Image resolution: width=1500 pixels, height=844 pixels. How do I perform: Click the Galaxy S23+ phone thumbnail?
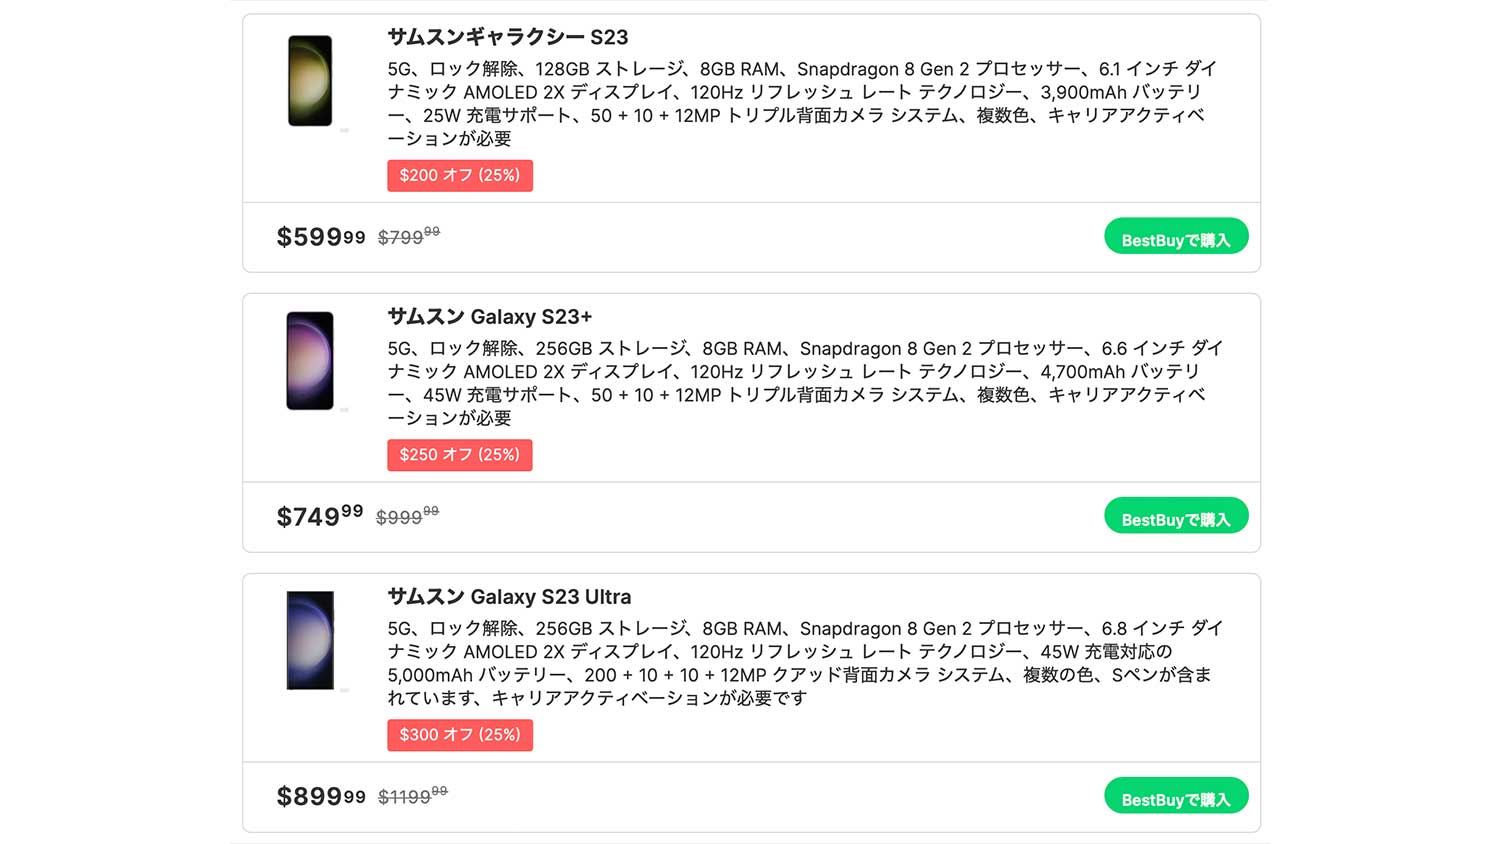point(310,361)
